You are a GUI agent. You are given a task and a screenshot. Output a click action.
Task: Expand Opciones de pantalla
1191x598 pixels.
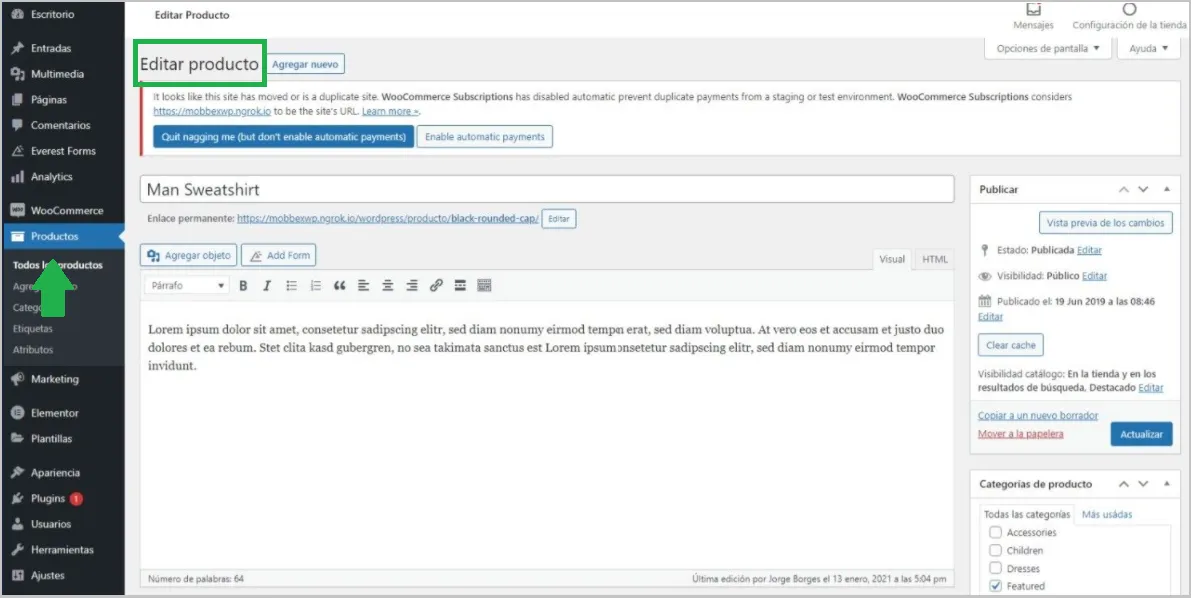1047,49
